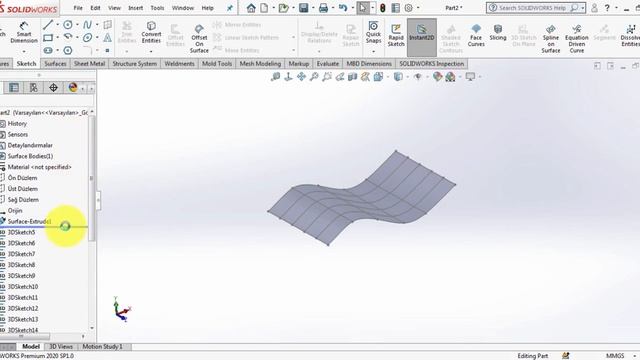The height and width of the screenshot is (360, 640).
Task: Open the DisplayManager color ball tab
Action: [x=73, y=87]
